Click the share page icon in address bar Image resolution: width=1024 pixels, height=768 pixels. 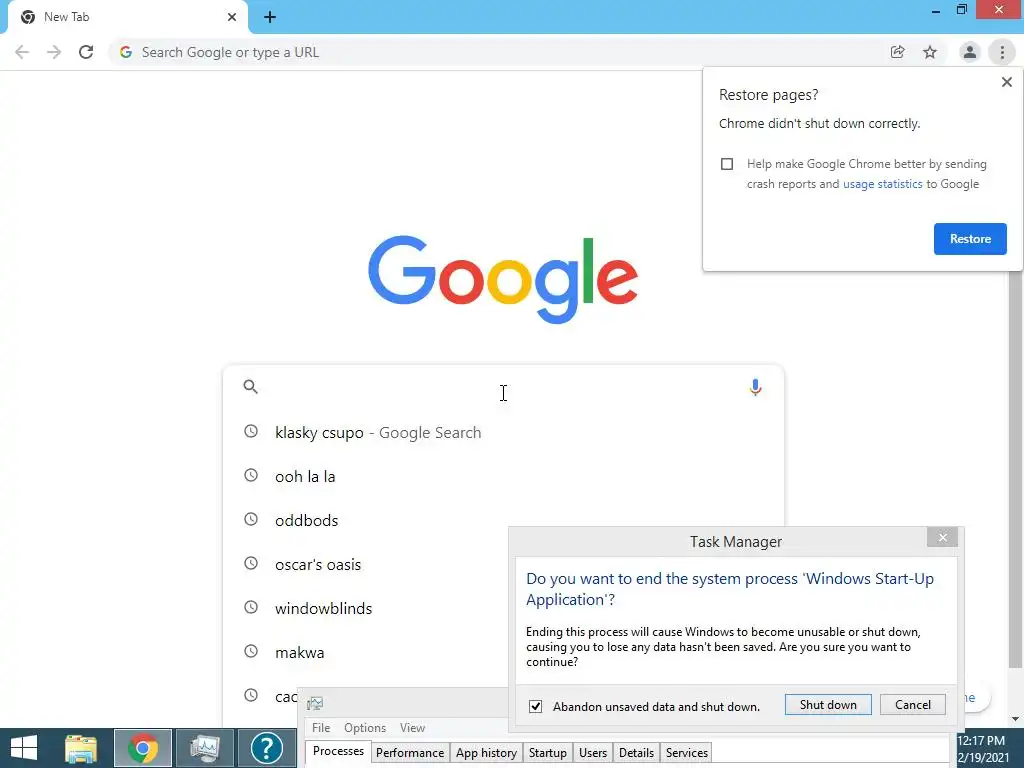tap(897, 52)
